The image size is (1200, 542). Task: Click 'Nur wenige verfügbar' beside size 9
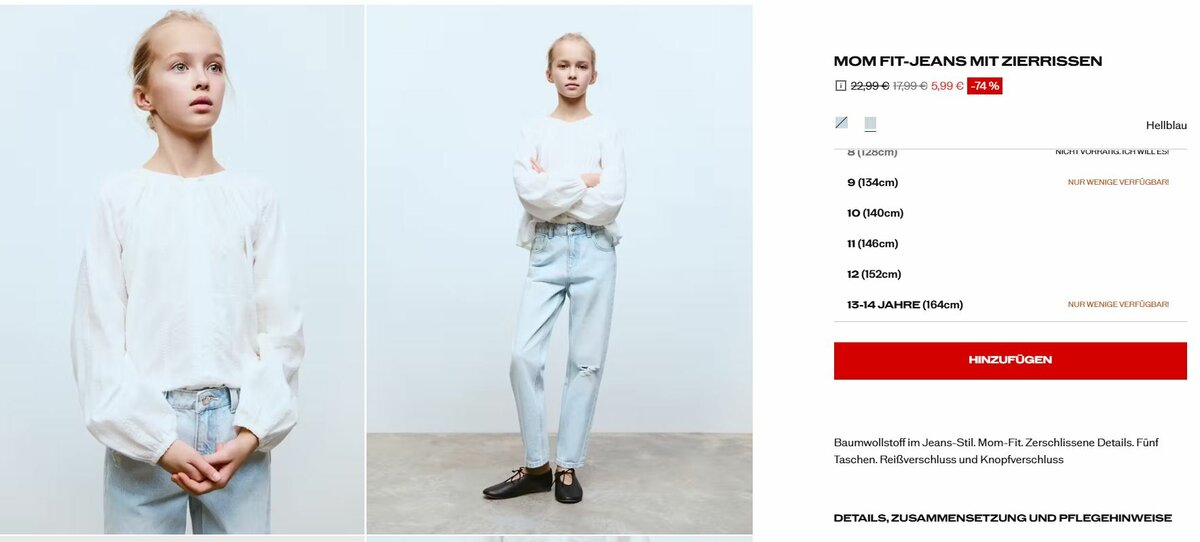tap(1118, 182)
